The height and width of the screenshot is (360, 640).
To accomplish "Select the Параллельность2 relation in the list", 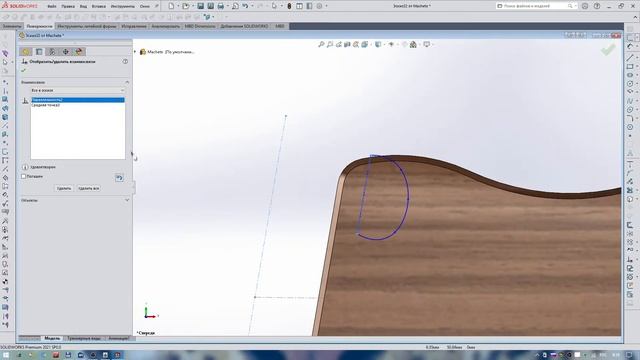I will click(x=78, y=100).
